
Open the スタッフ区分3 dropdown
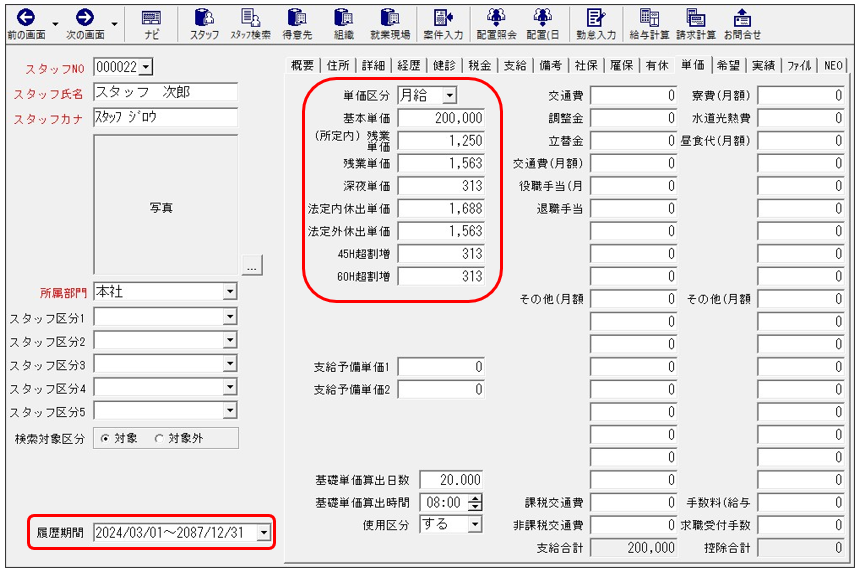pyautogui.click(x=230, y=364)
